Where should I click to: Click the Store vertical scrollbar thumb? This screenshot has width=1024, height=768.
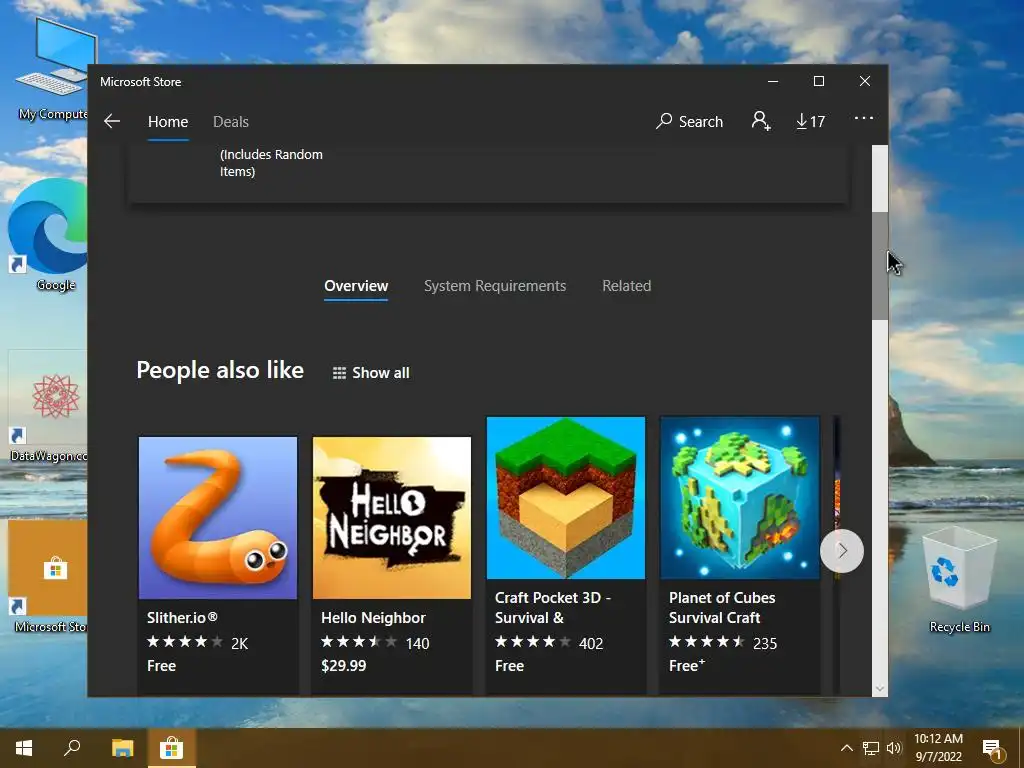tap(880, 266)
